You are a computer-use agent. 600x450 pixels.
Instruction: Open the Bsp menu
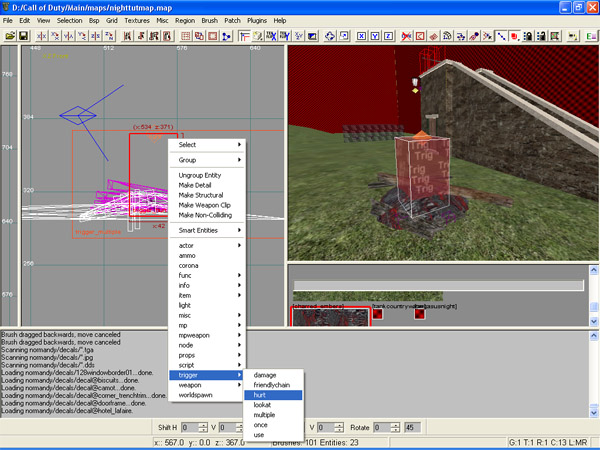pos(94,21)
